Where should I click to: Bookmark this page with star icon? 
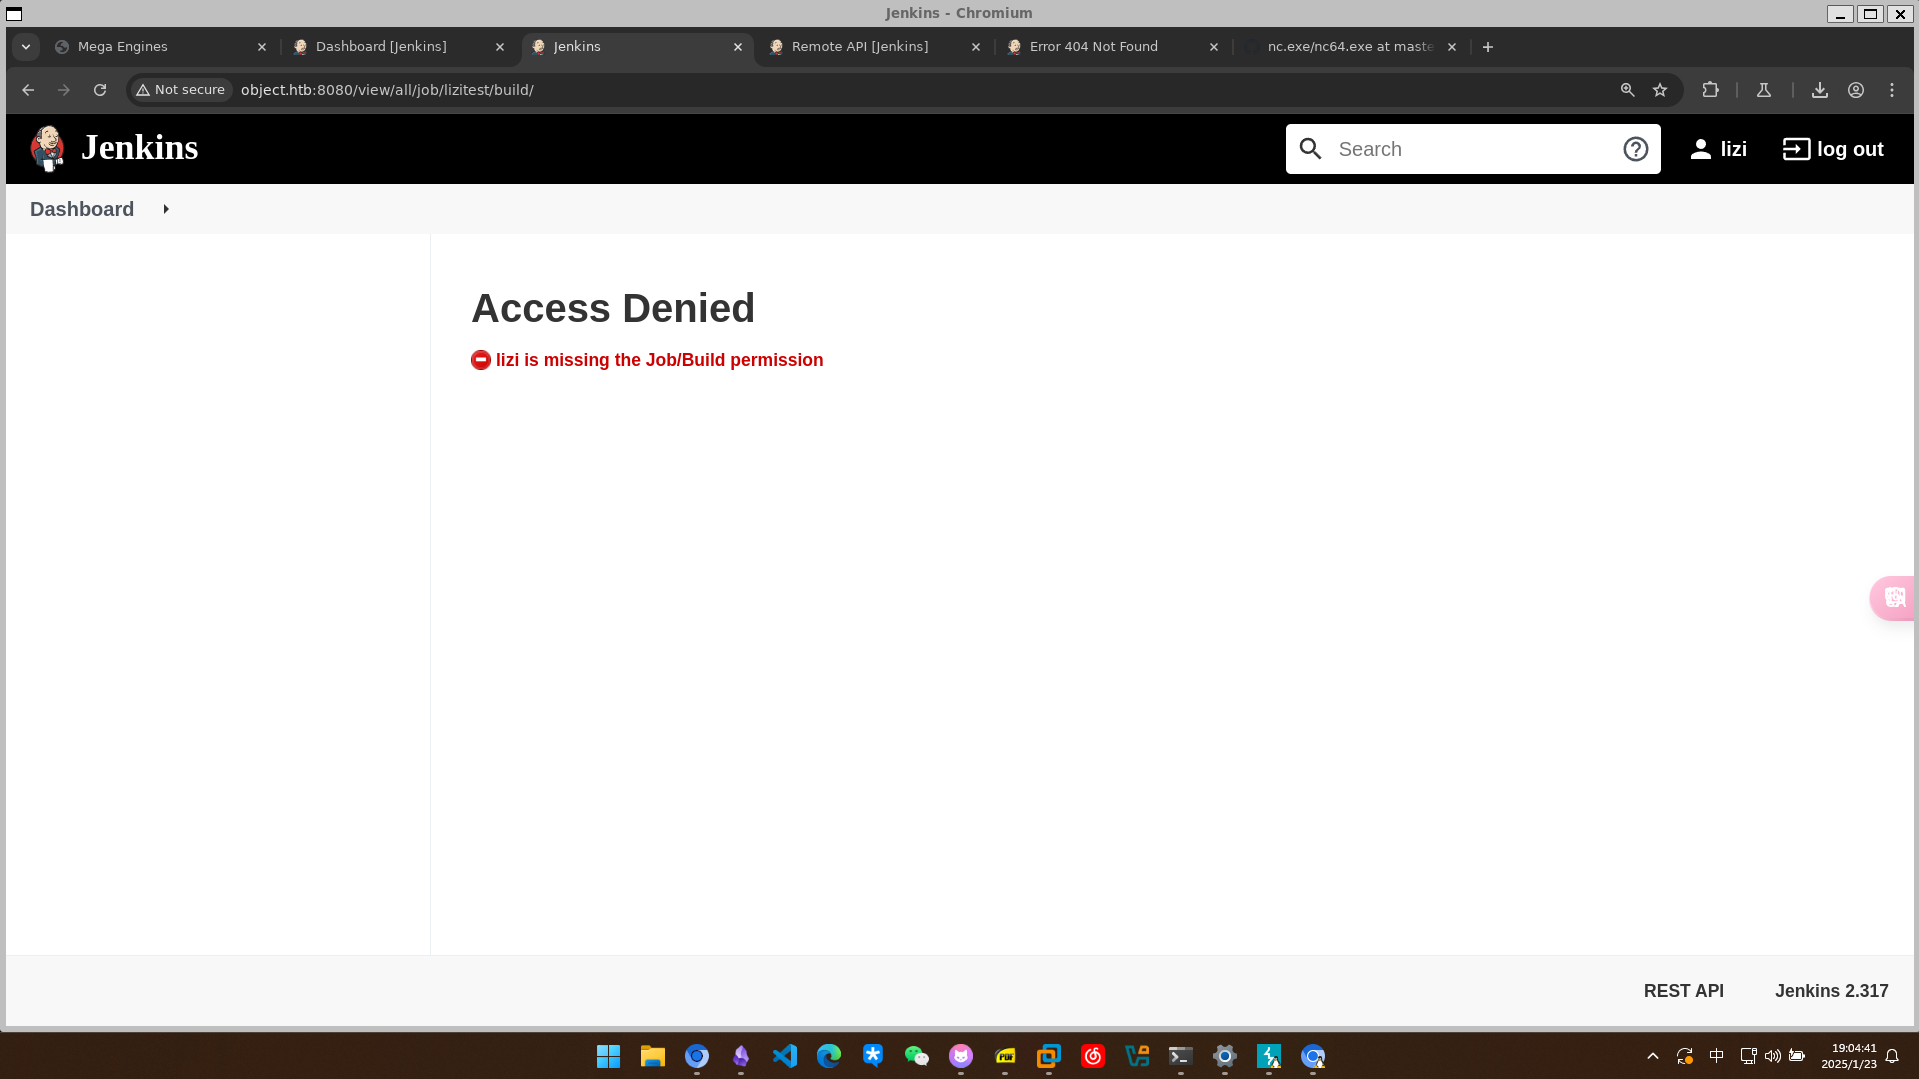(1660, 90)
